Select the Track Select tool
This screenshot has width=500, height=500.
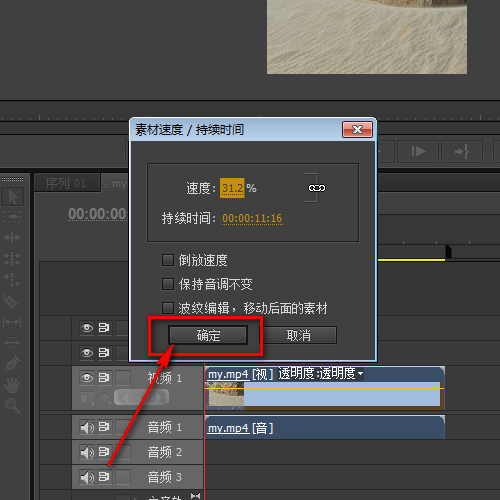point(12,217)
